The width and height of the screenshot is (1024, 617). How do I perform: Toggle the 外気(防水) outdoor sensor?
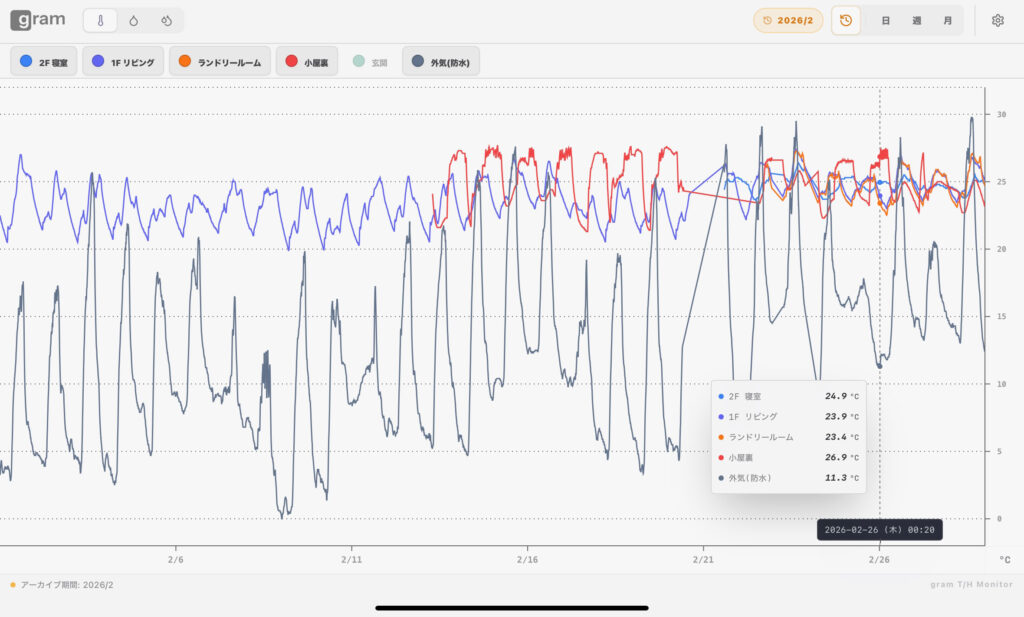coord(441,62)
